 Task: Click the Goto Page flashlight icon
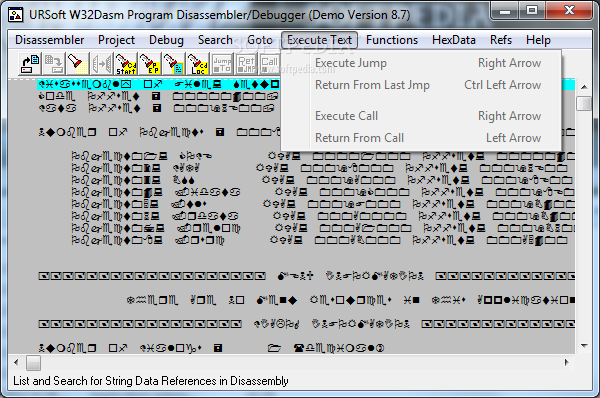coord(173,64)
